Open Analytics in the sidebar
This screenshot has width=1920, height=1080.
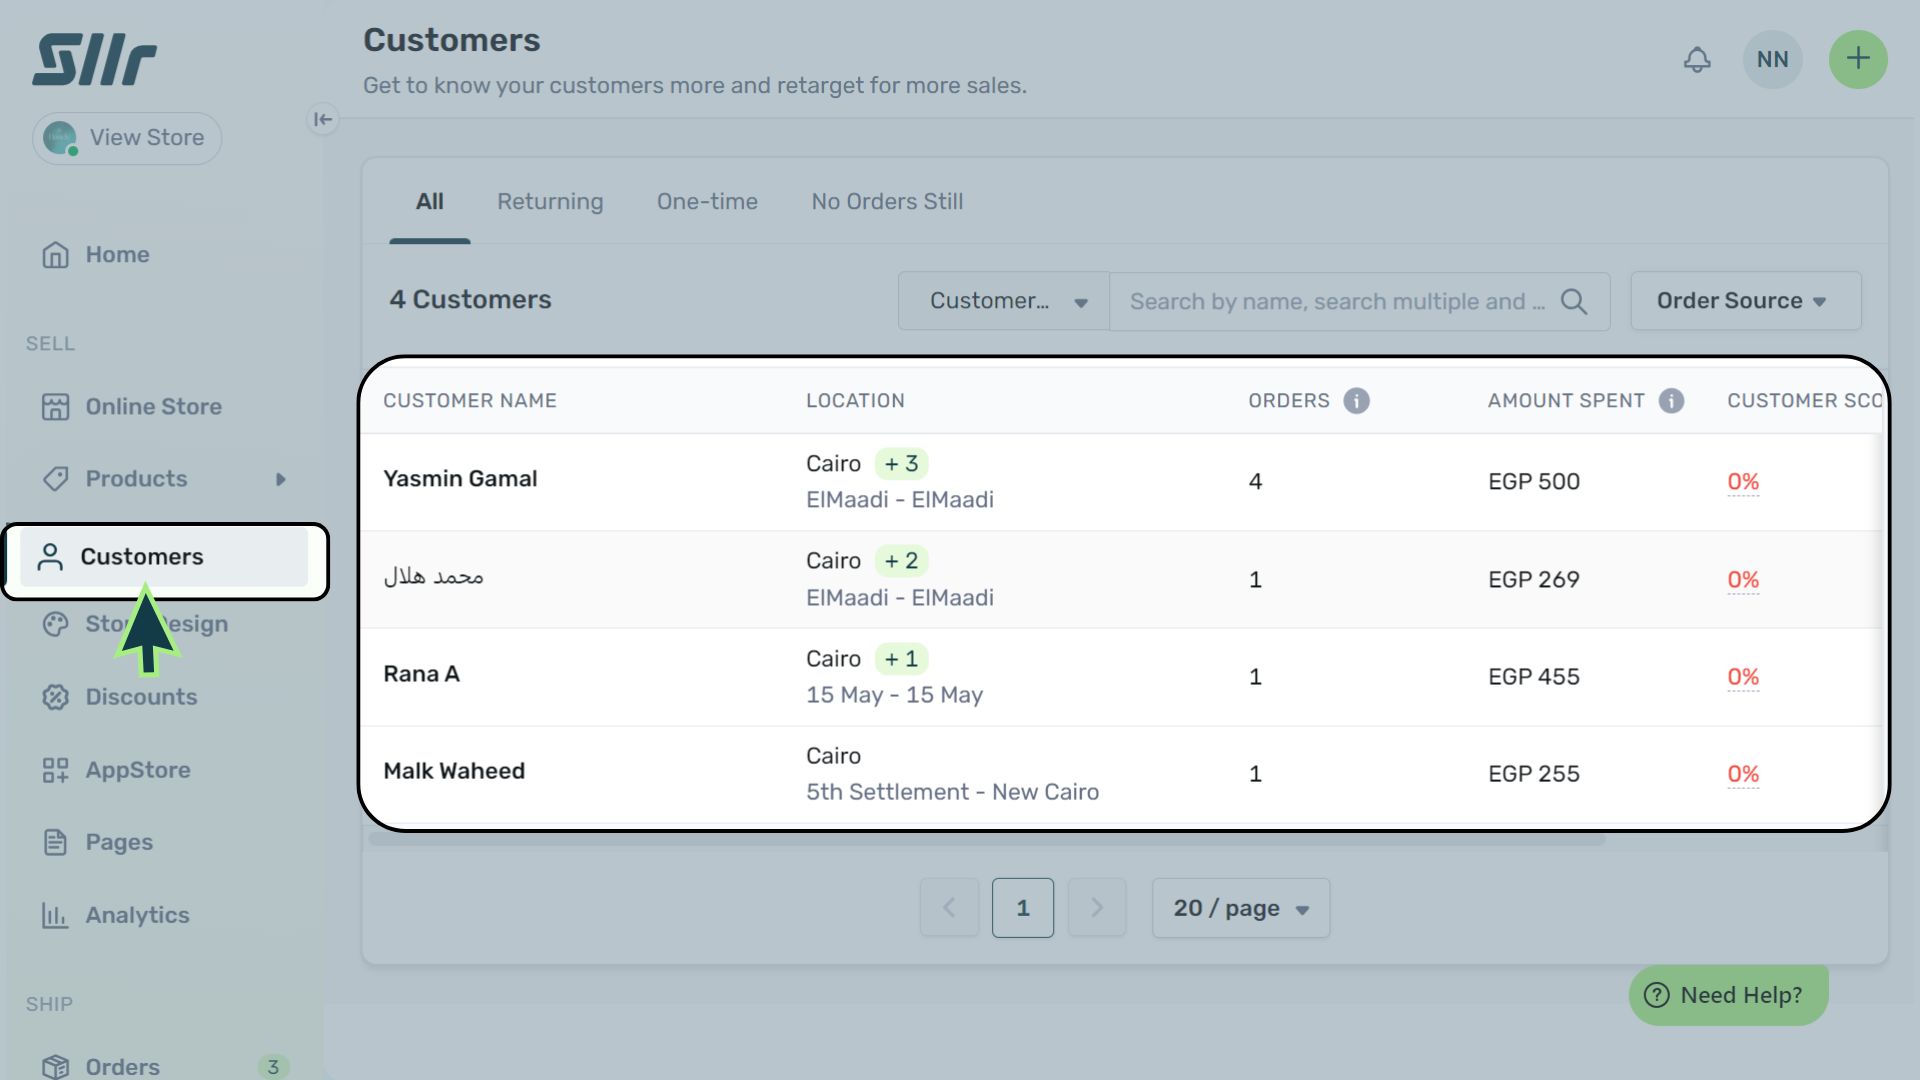pyautogui.click(x=137, y=915)
